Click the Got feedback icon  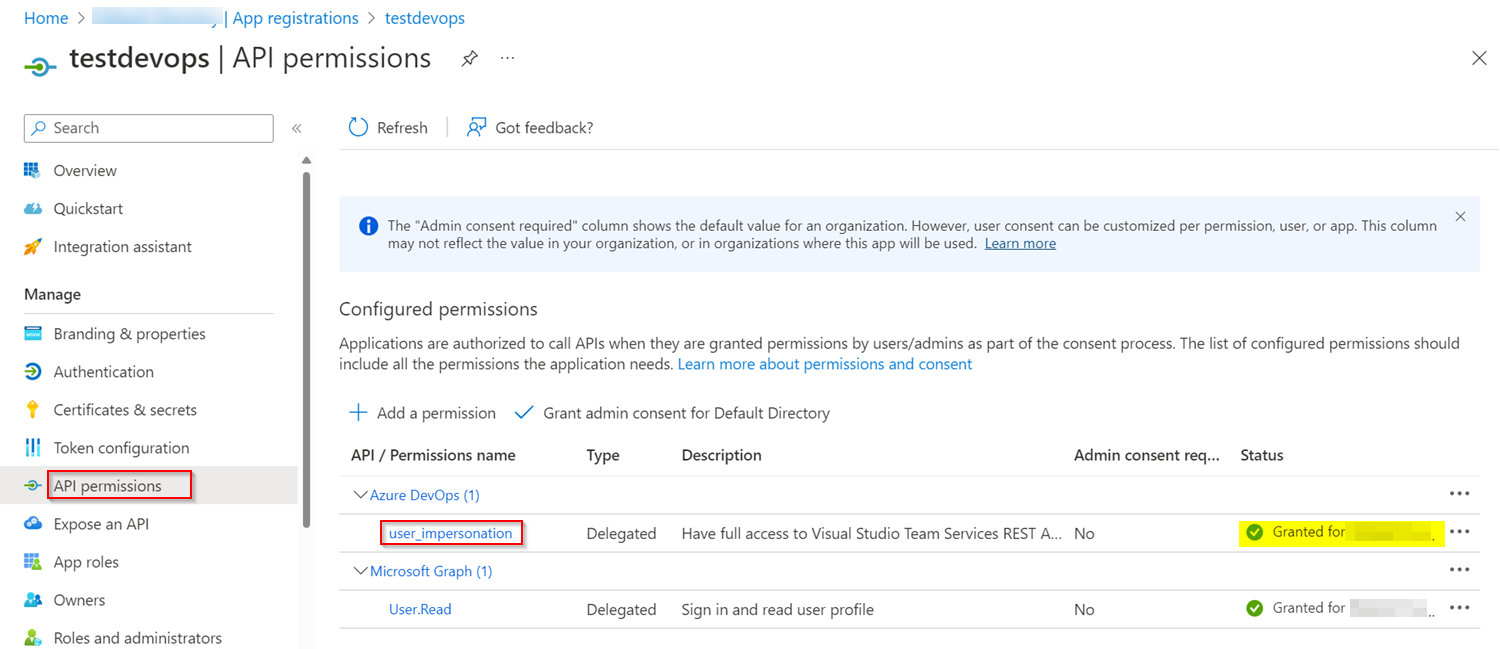(x=477, y=127)
